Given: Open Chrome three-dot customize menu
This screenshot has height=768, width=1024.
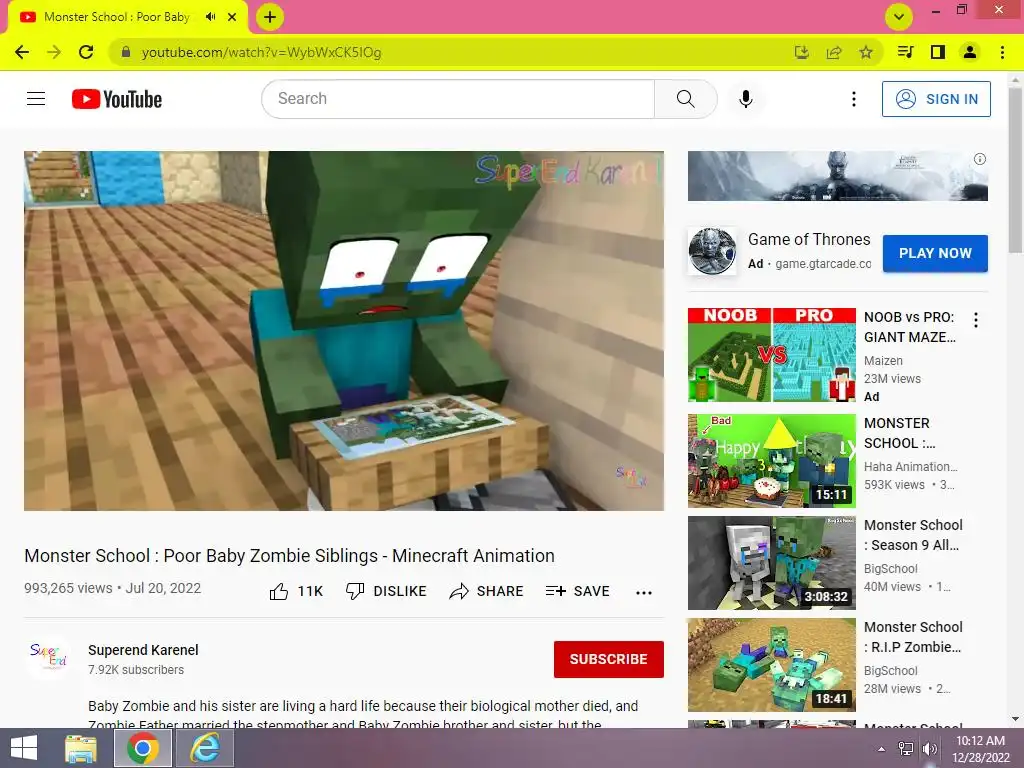Looking at the screenshot, I should coord(1002,52).
